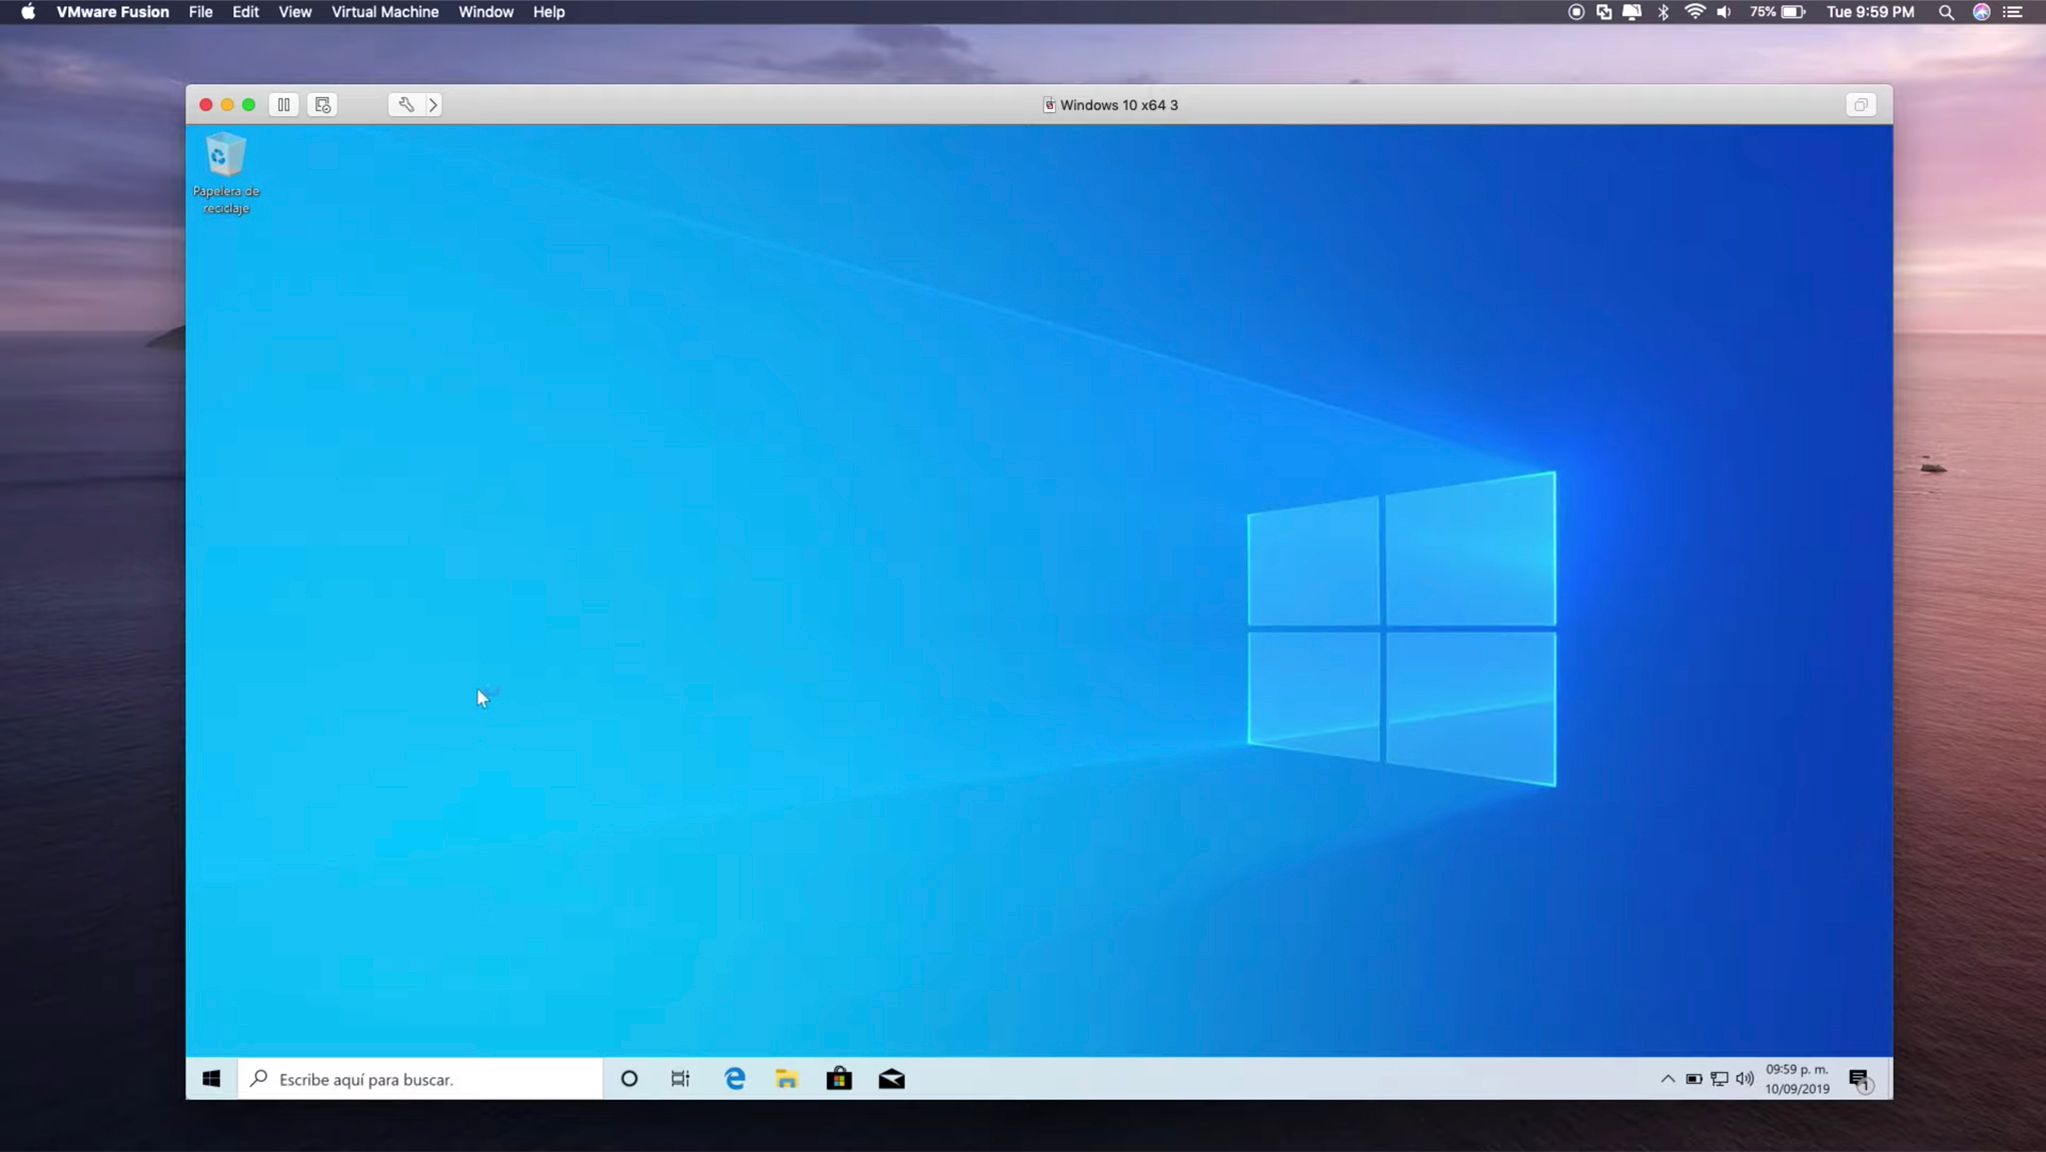The width and height of the screenshot is (2046, 1152).
Task: Expand the toolbar chevron arrow
Action: [433, 105]
